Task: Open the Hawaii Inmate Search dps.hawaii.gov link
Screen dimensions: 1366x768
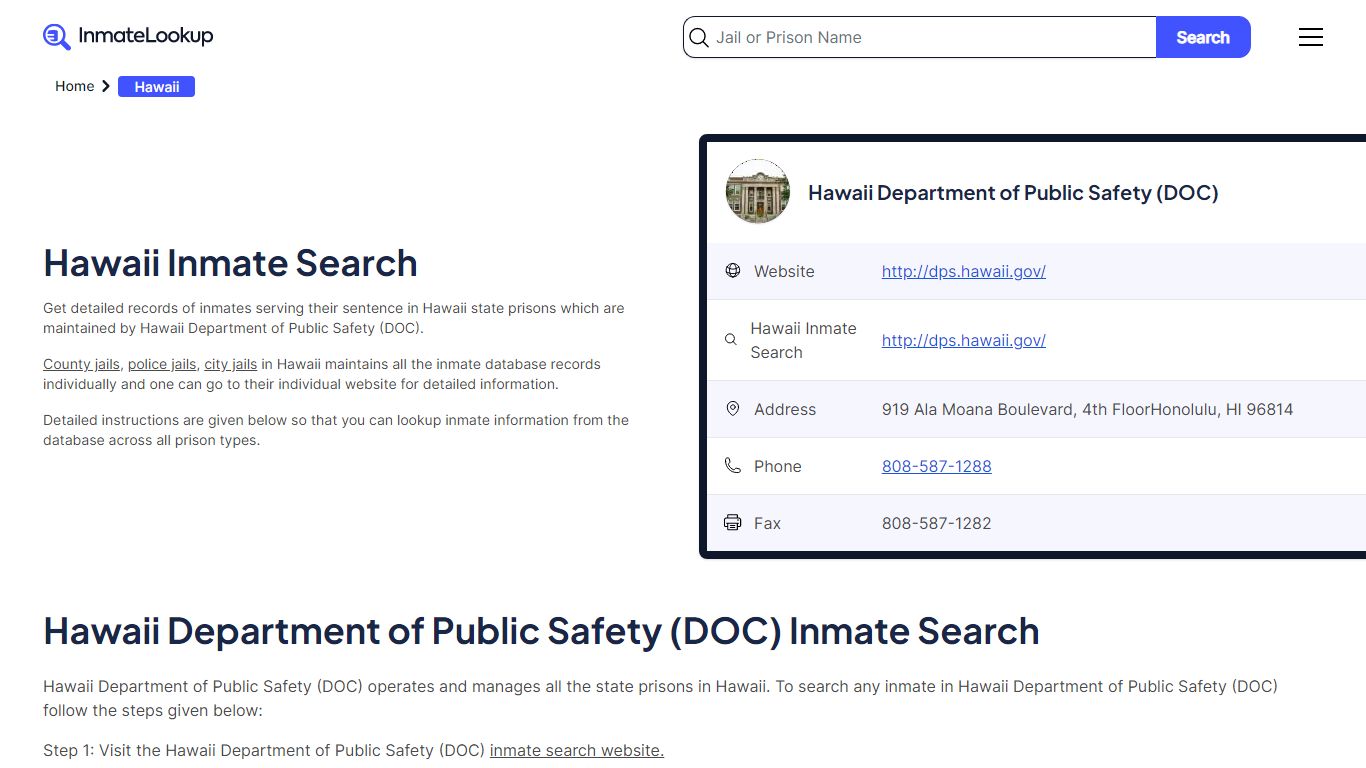Action: [x=964, y=340]
